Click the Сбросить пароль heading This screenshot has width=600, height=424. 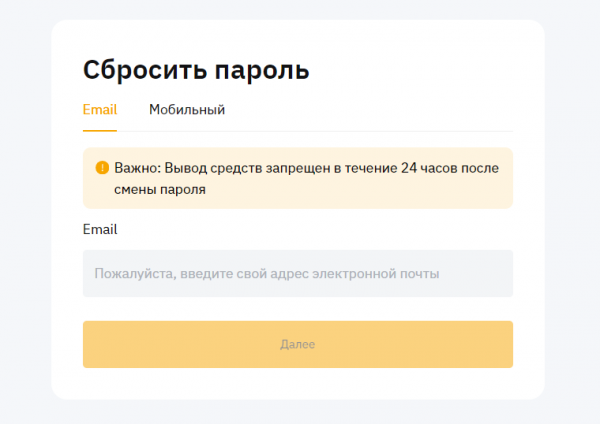point(196,70)
